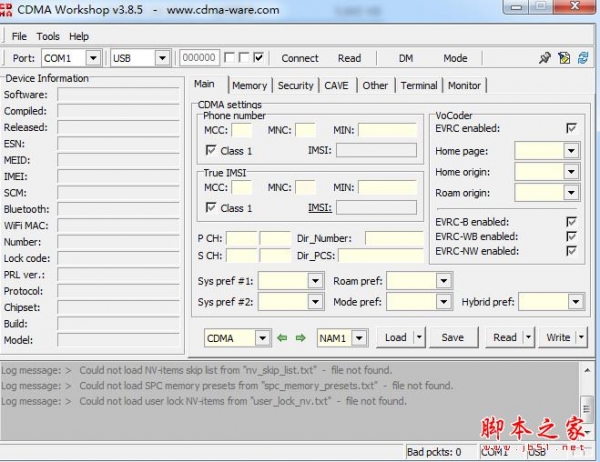Viewport: 600px width, 462px height.
Task: Click the Bad pckts: 0 status text
Action: pyautogui.click(x=434, y=452)
